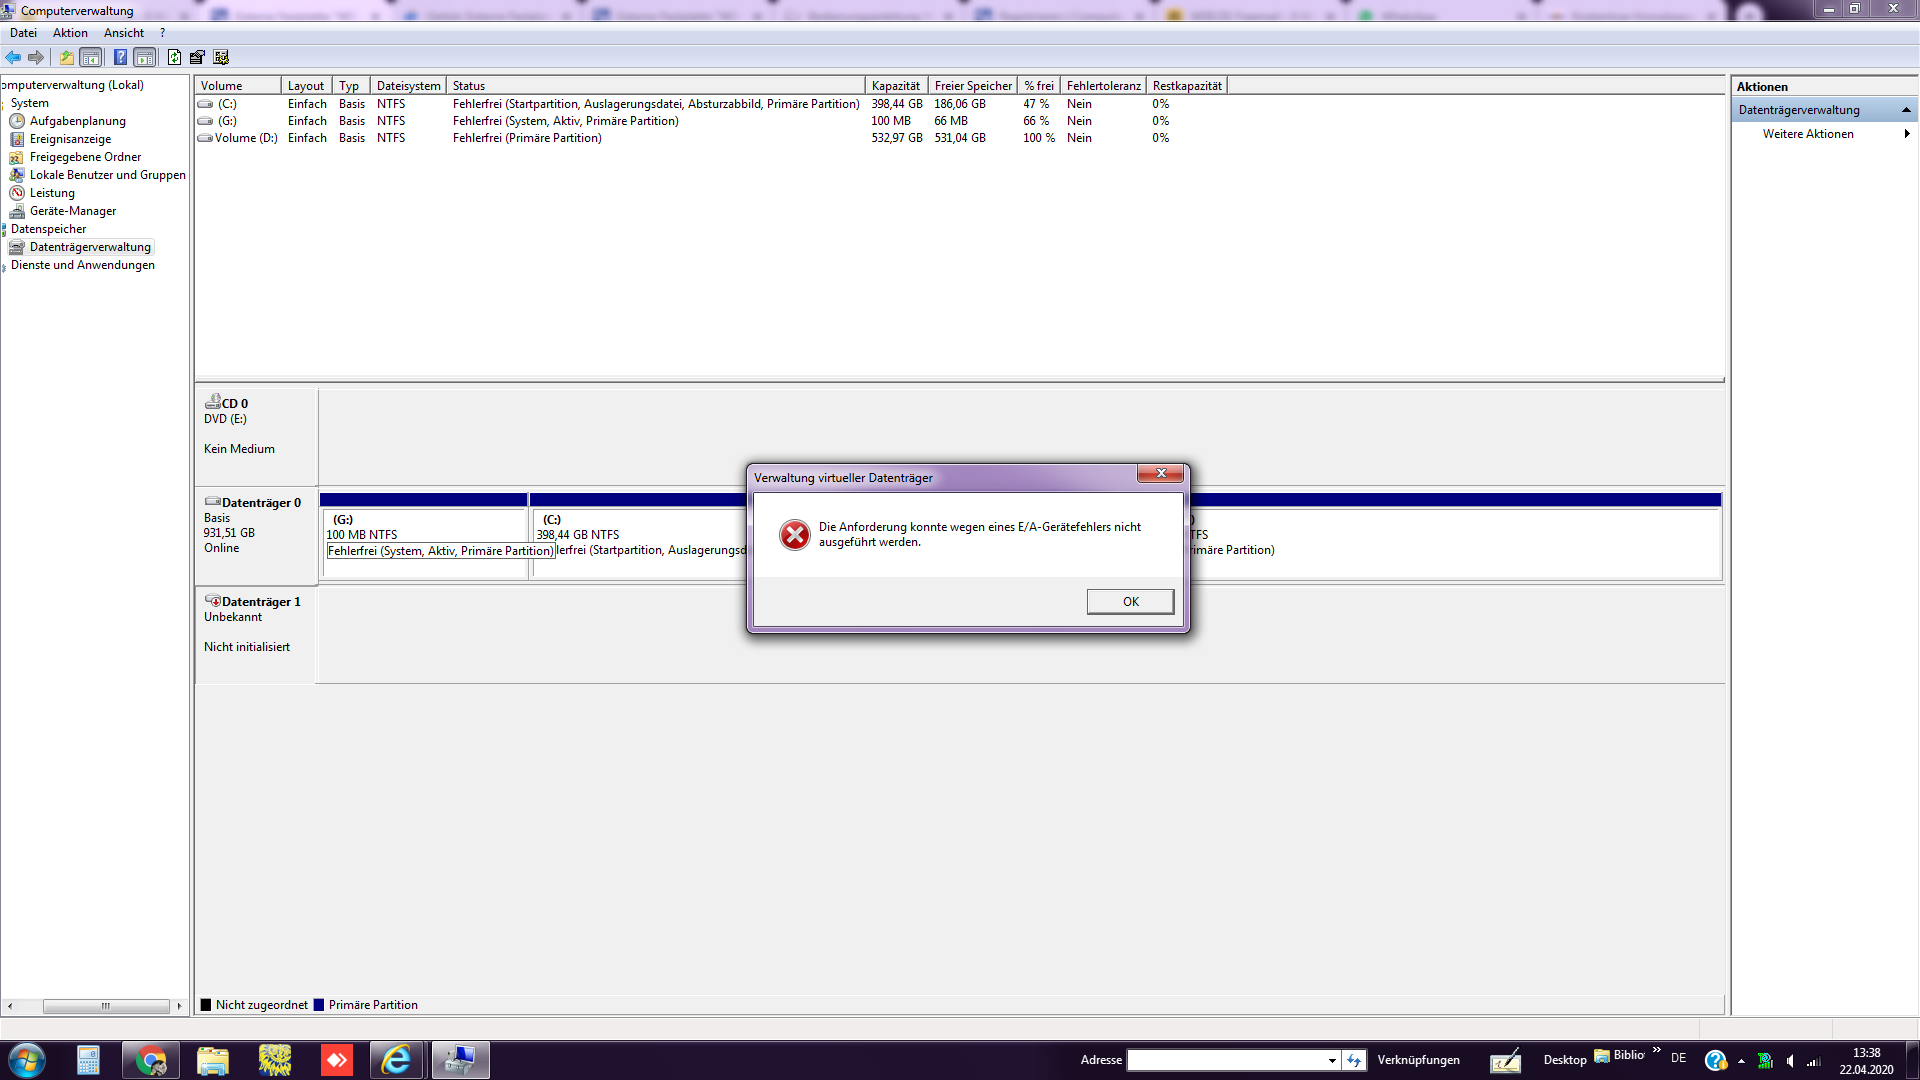Screen dimensions: 1920x1080
Task: Select the Volume (D:) row
Action: tap(245, 138)
